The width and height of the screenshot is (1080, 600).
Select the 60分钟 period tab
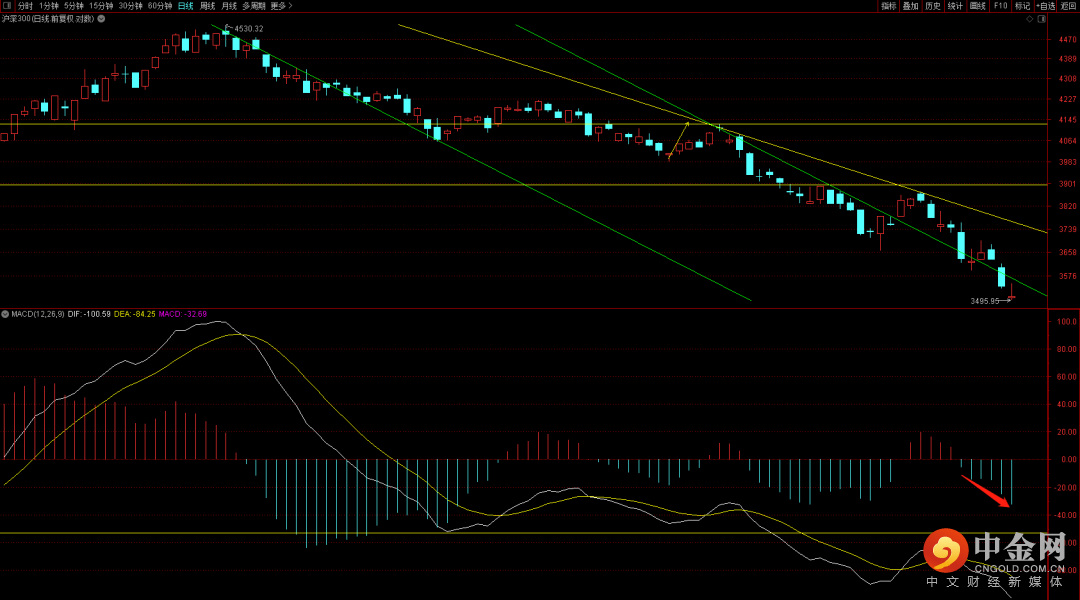(x=160, y=6)
